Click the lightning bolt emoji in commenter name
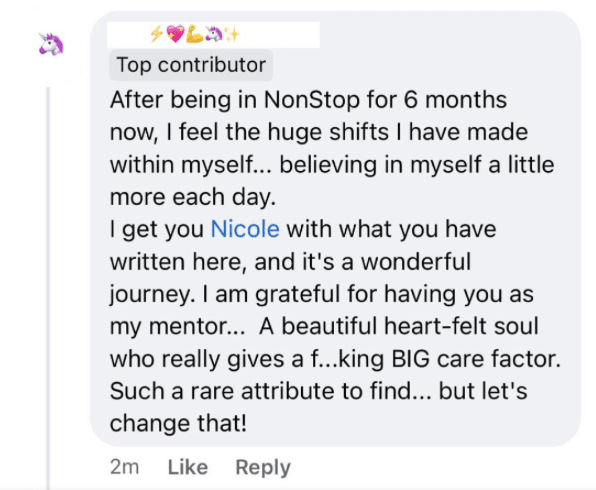Image resolution: width=596 pixels, height=490 pixels. [156, 34]
